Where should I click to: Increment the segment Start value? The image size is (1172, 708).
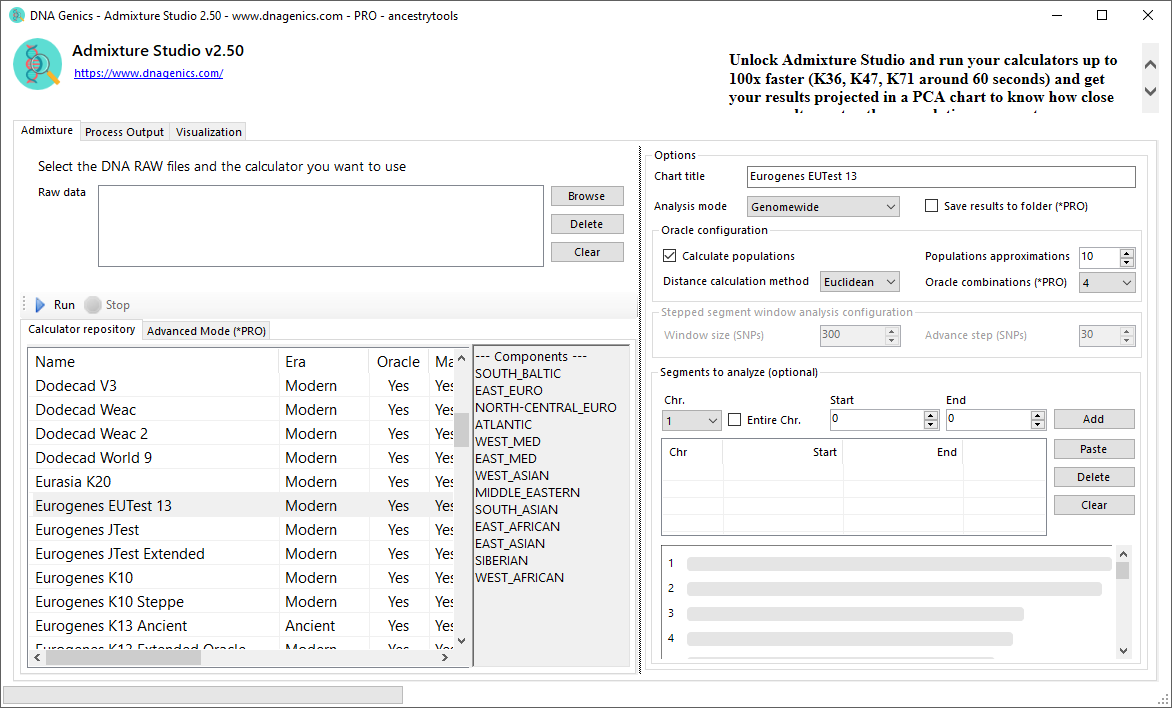(x=931, y=415)
